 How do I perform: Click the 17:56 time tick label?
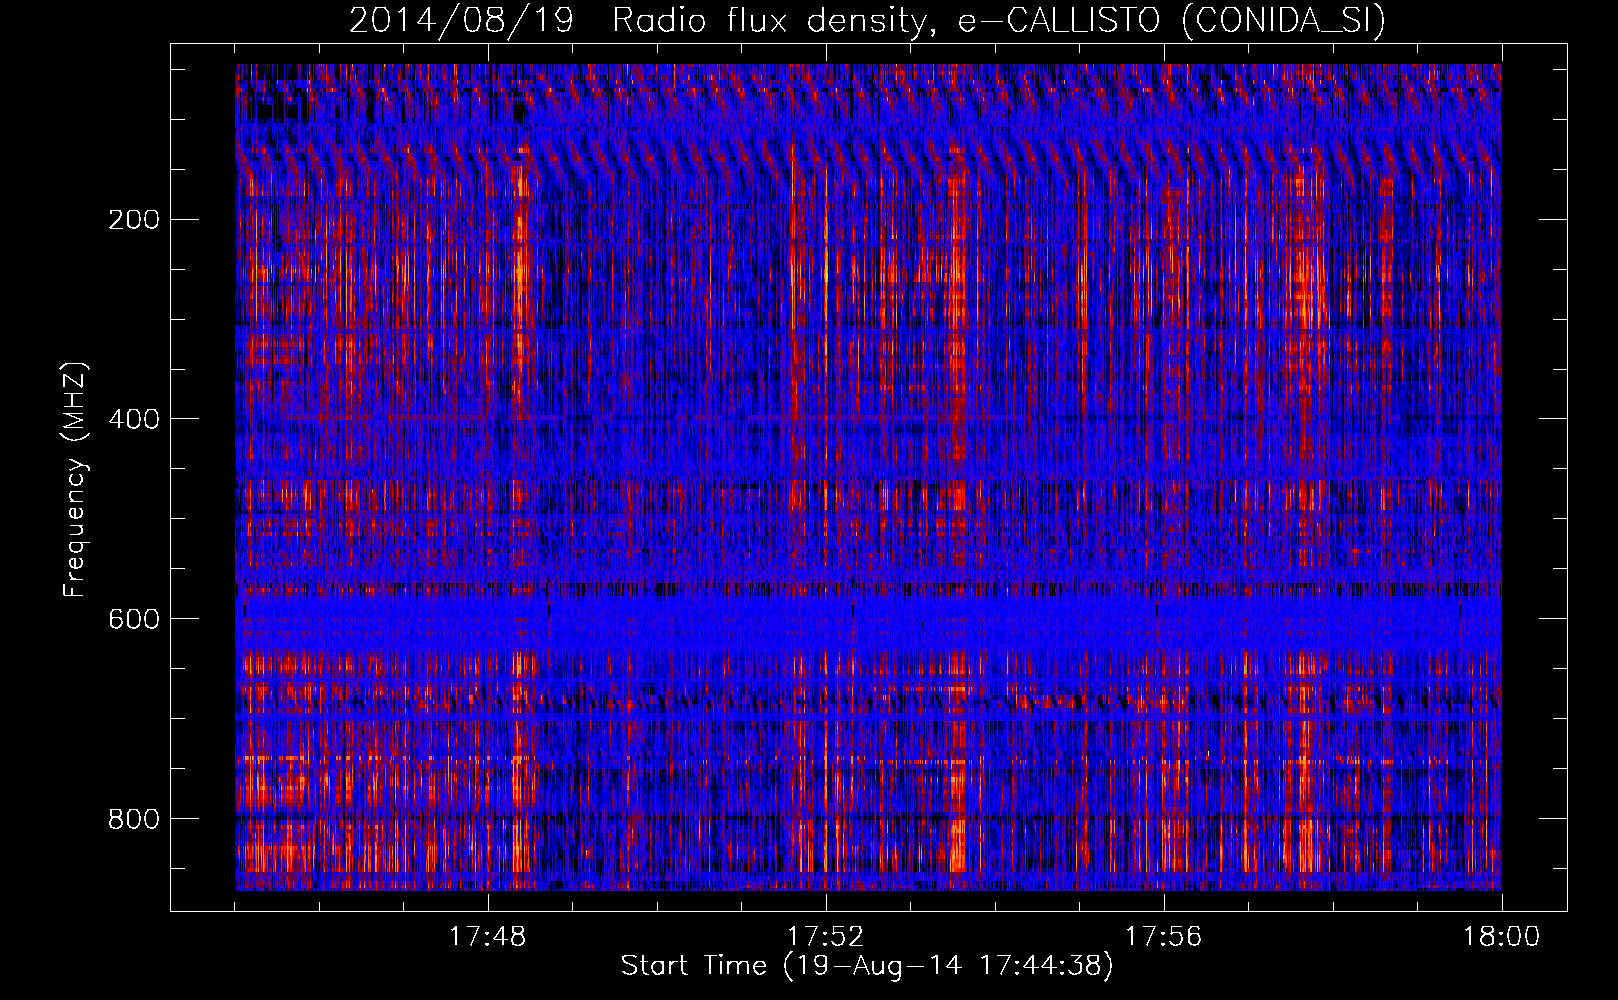click(1163, 936)
